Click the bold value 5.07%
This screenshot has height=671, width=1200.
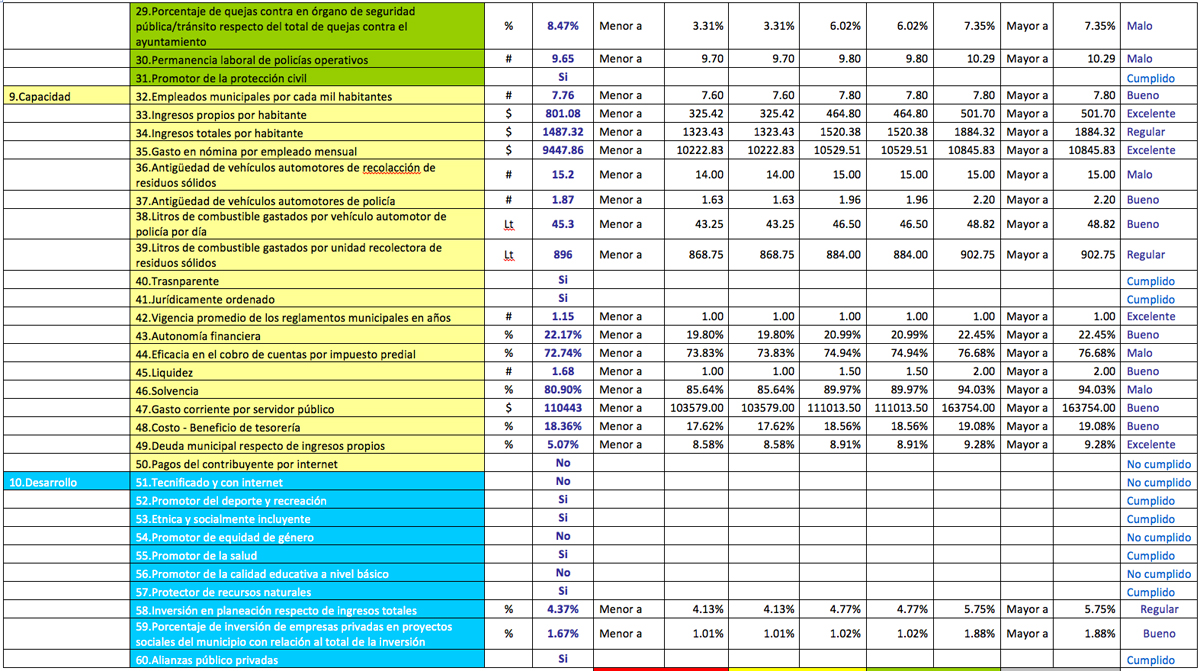tap(563, 445)
